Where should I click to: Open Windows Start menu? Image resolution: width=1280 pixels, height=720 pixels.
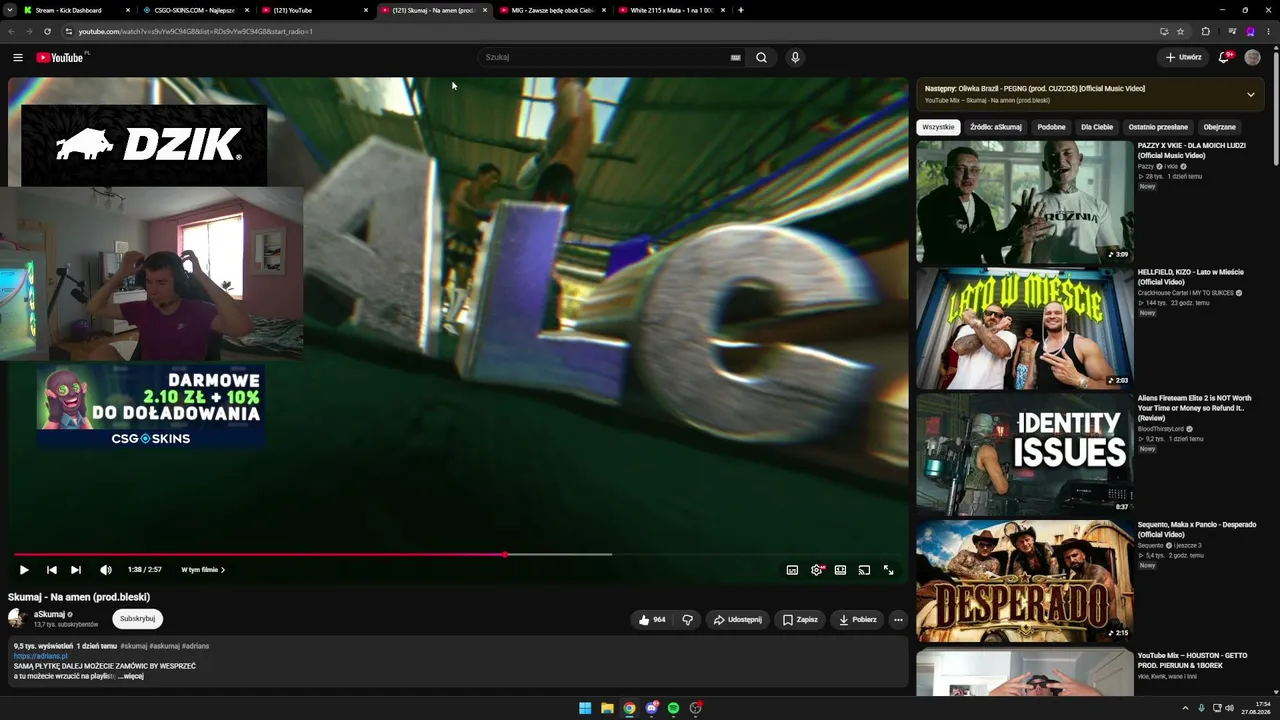(585, 708)
